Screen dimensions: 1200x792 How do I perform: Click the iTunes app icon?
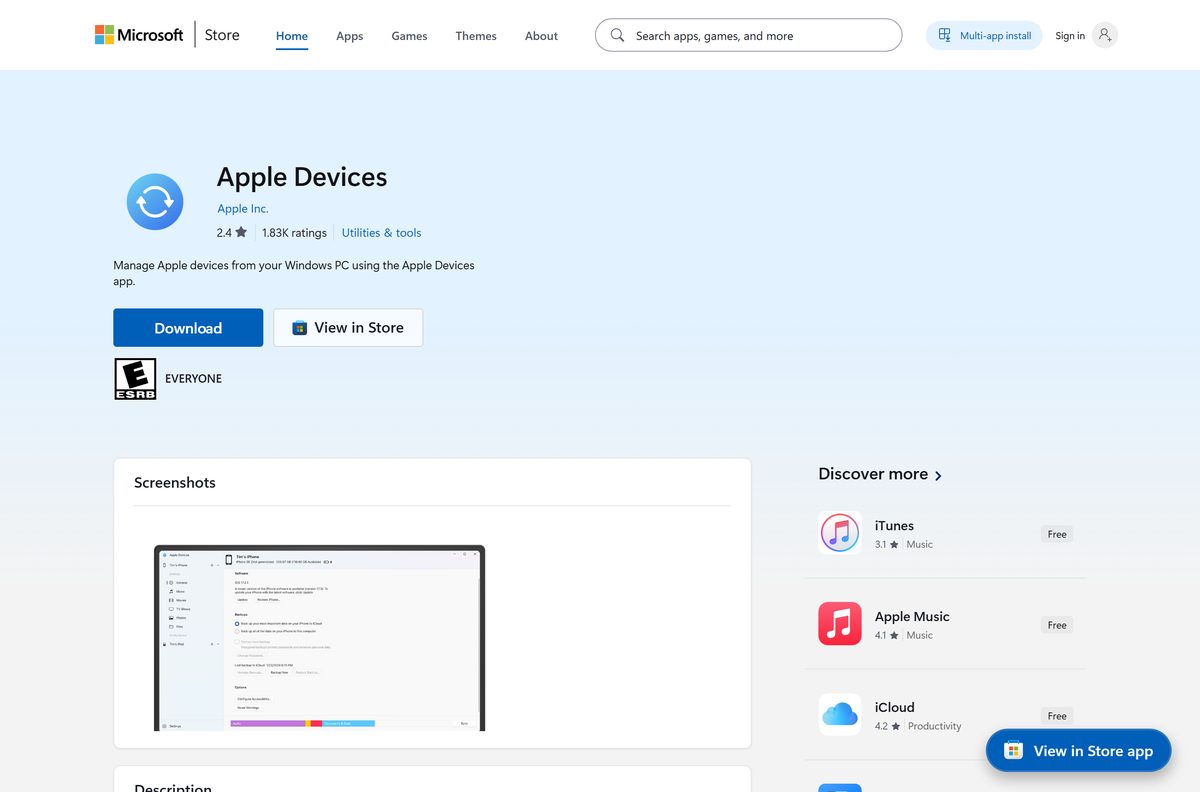[840, 533]
